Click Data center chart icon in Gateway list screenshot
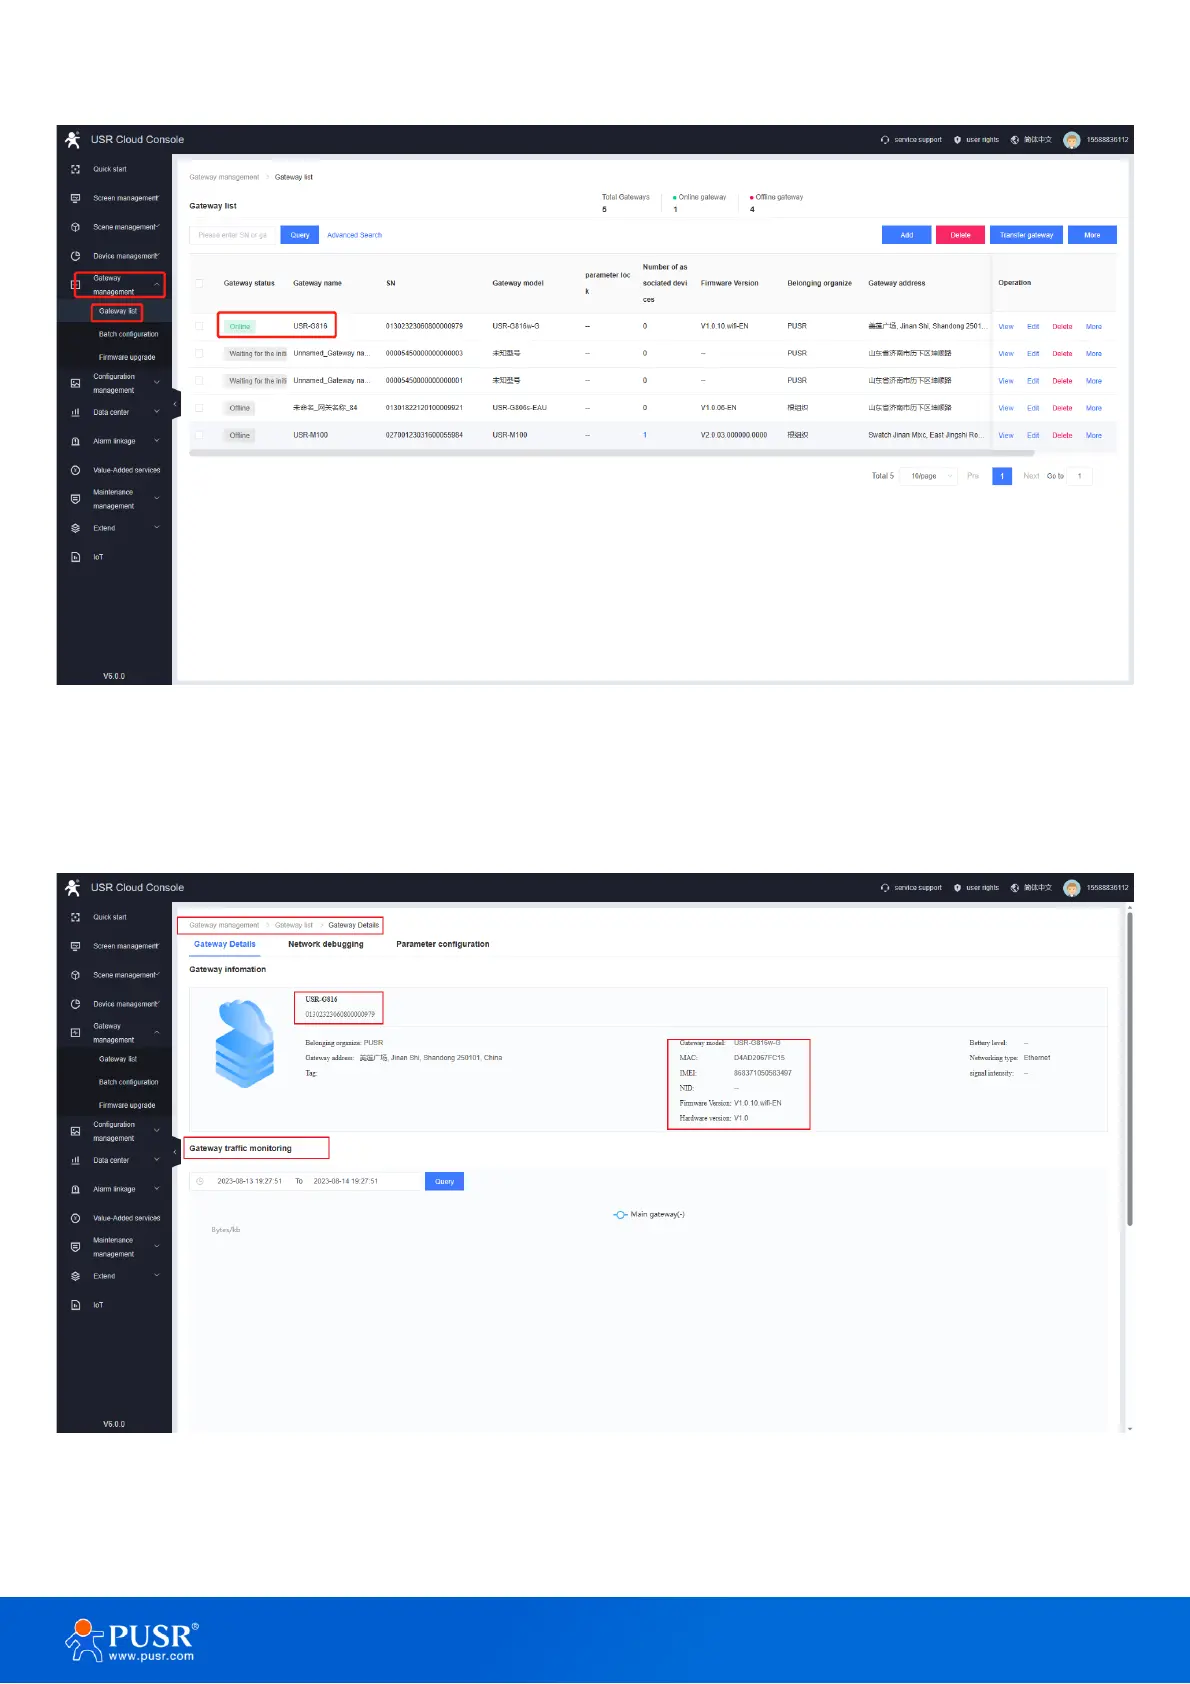This screenshot has width=1190, height=1684. (75, 412)
